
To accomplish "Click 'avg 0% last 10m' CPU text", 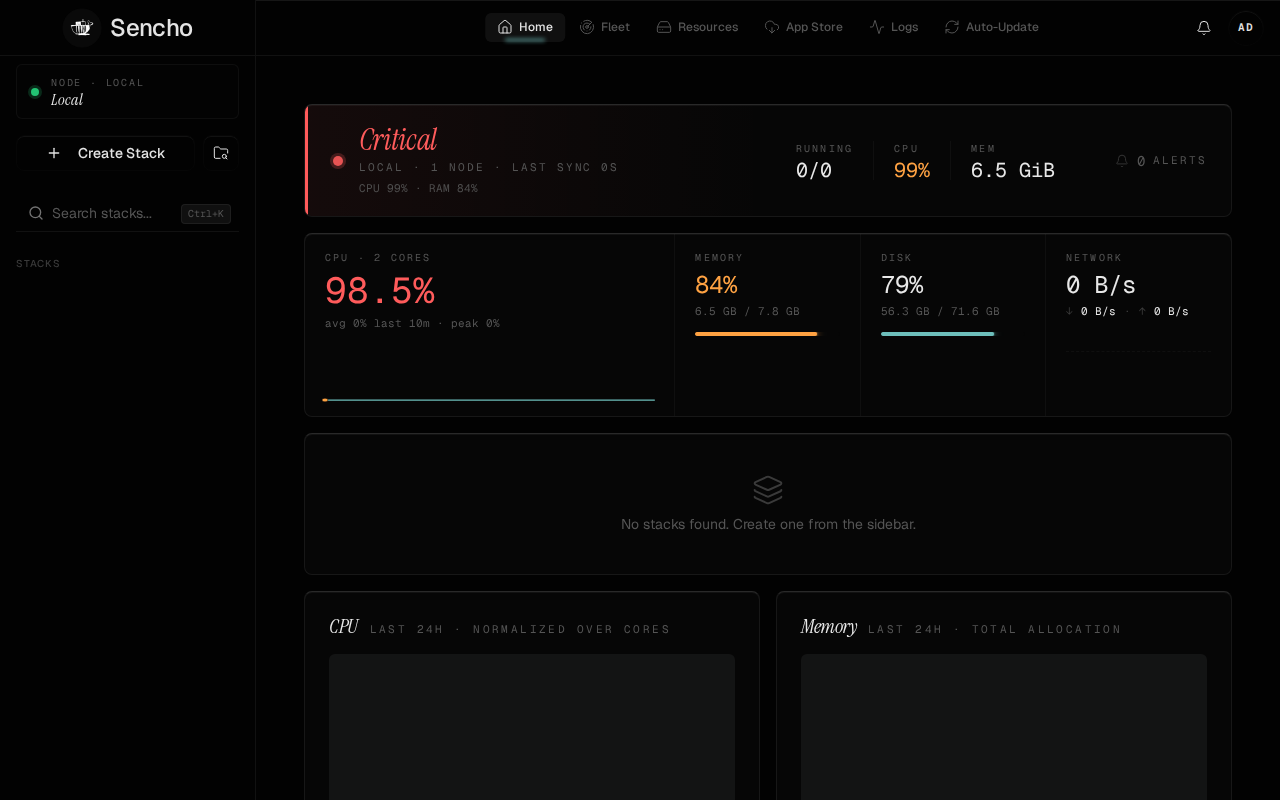I will point(377,324).
